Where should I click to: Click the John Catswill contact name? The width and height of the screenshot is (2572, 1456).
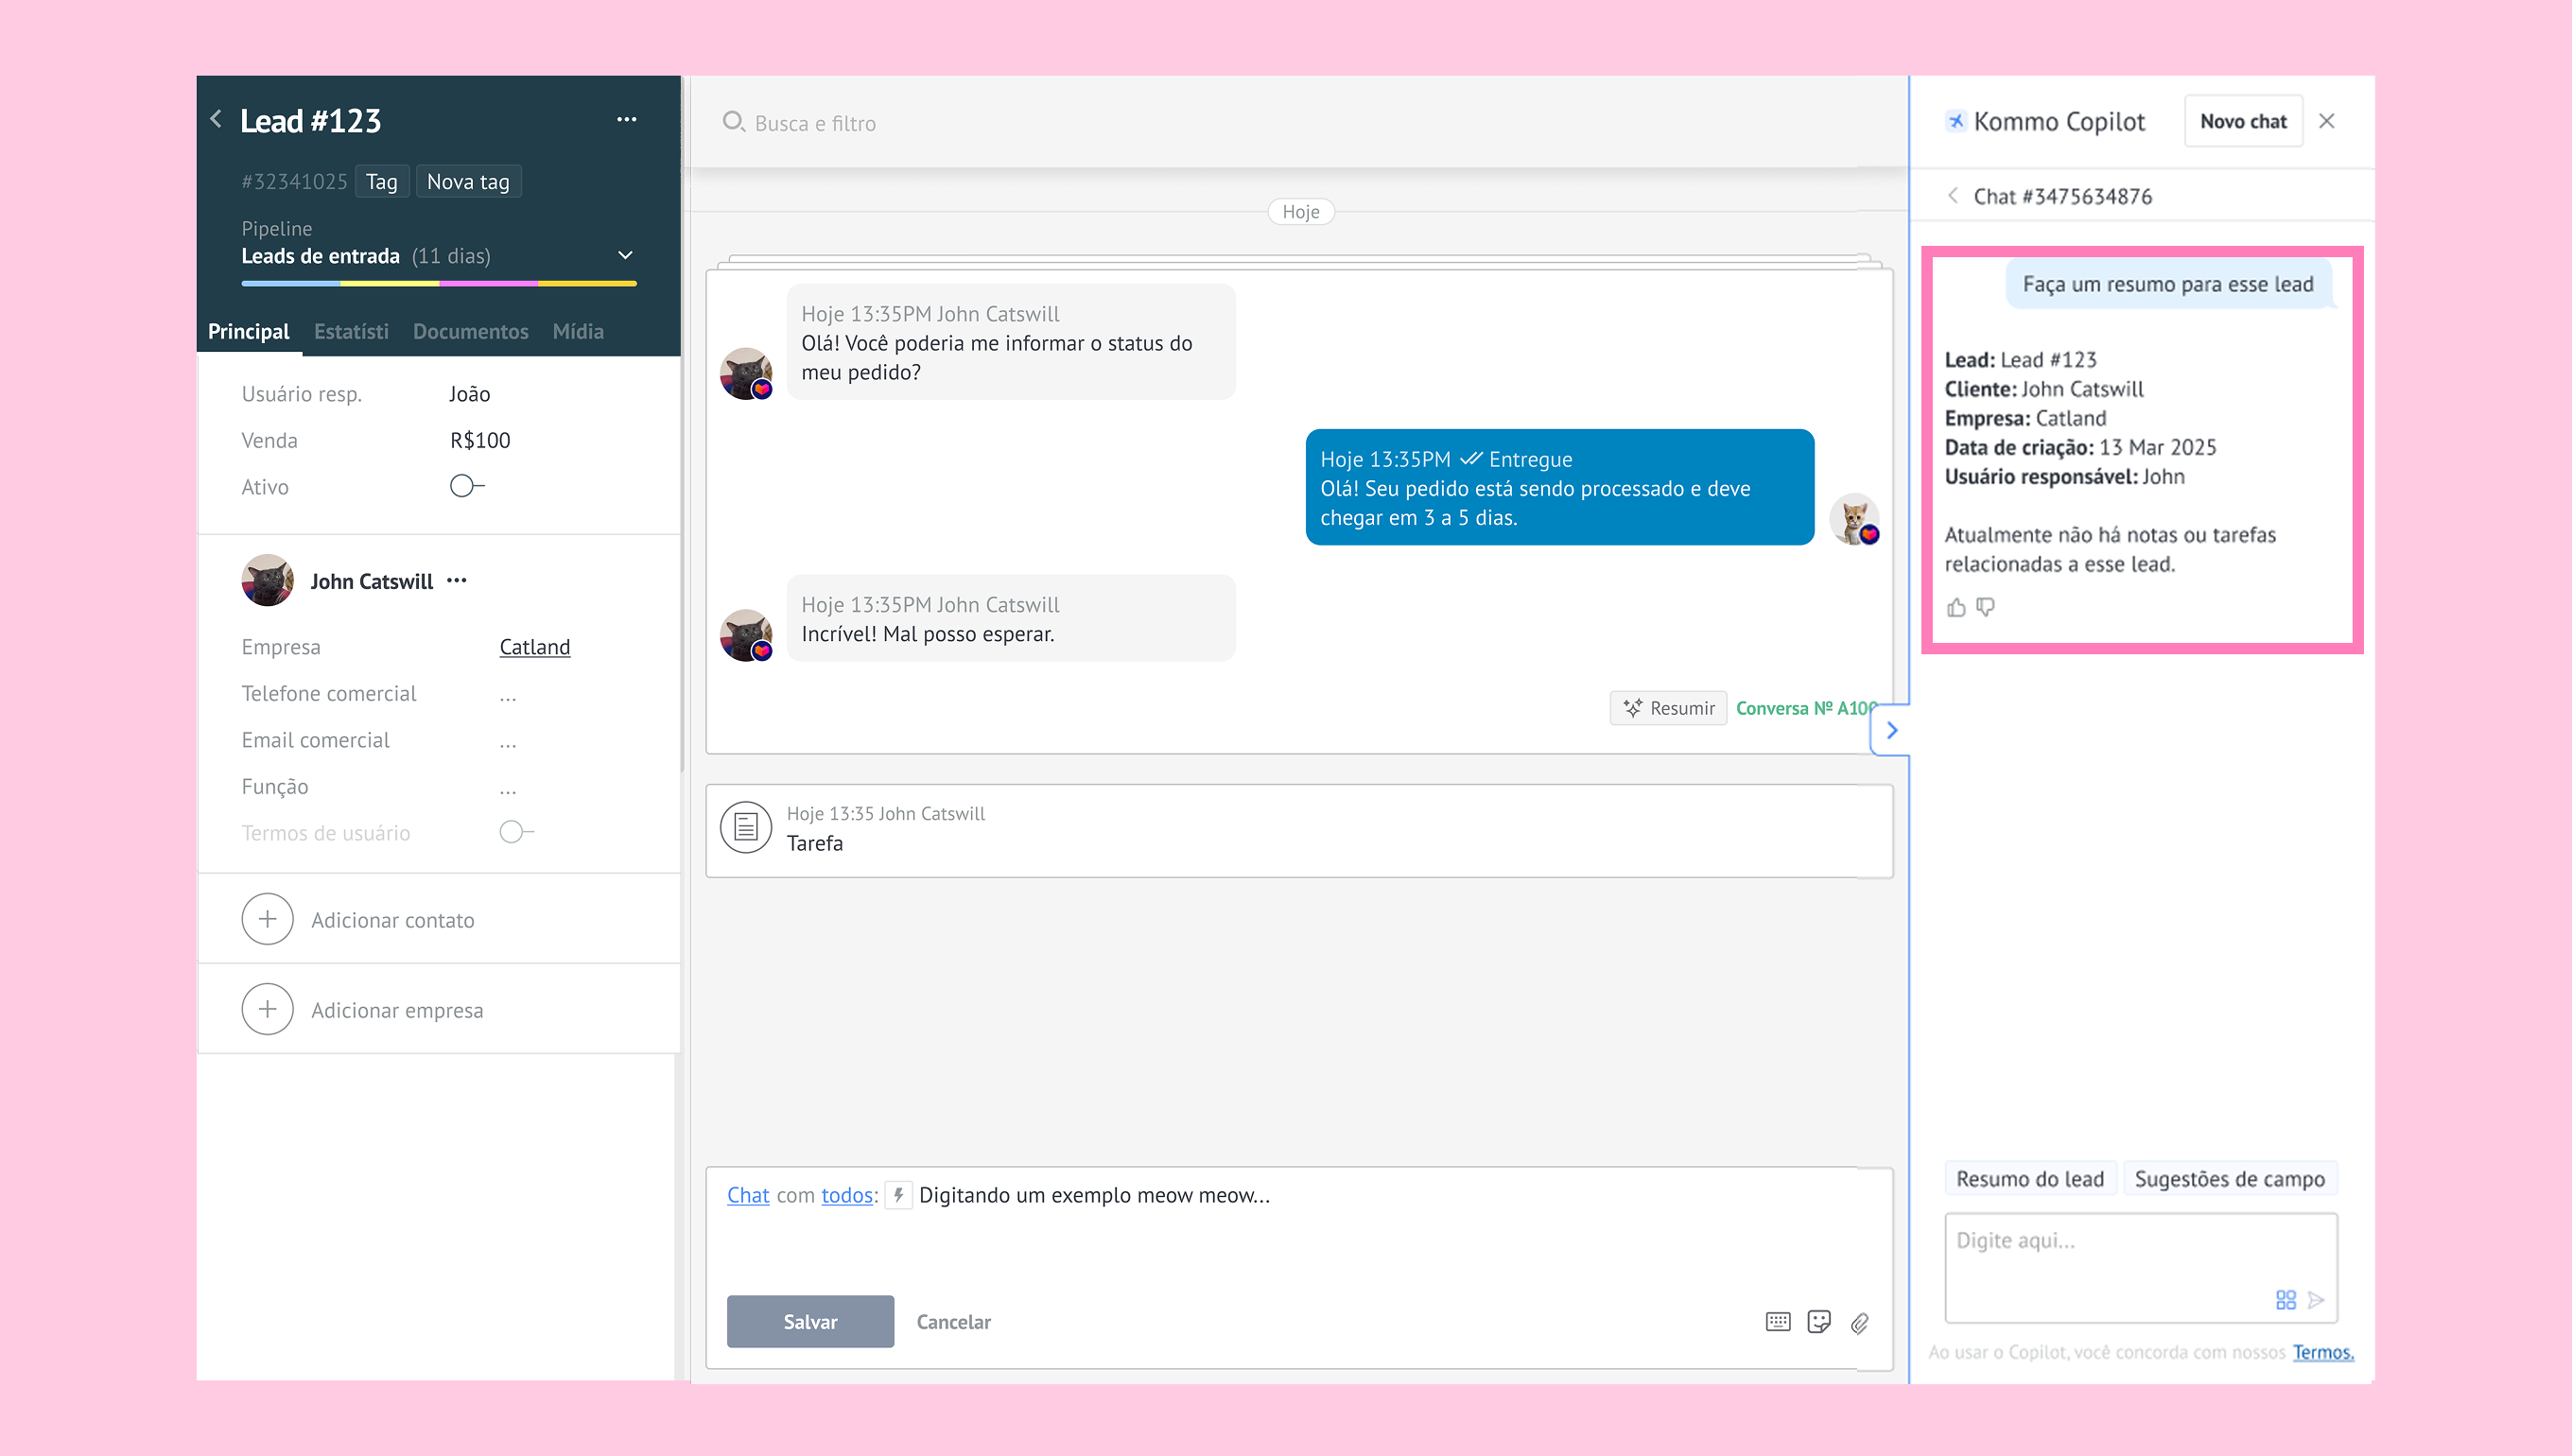pyautogui.click(x=371, y=581)
